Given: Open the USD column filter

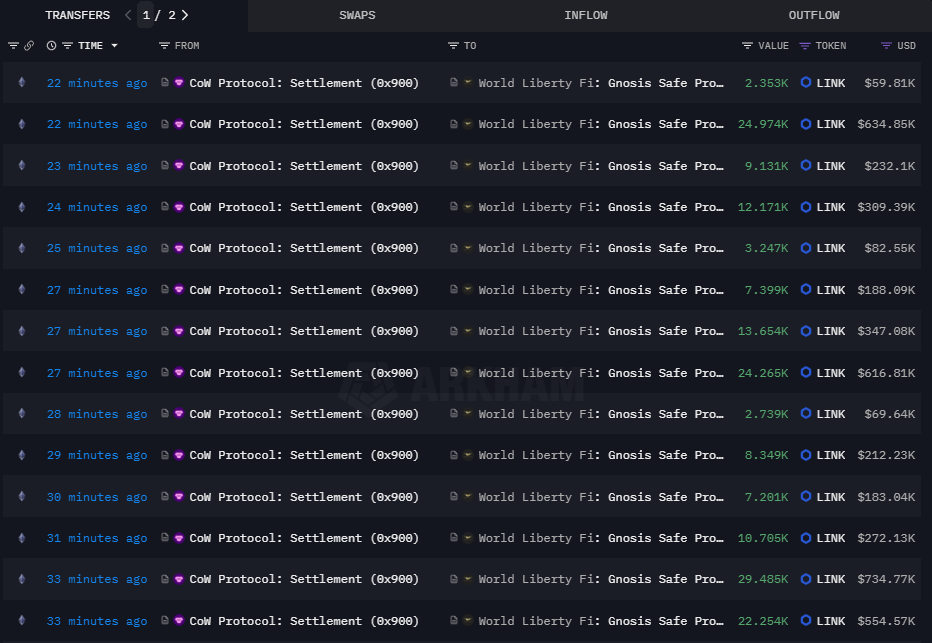Looking at the screenshot, I should tap(886, 46).
